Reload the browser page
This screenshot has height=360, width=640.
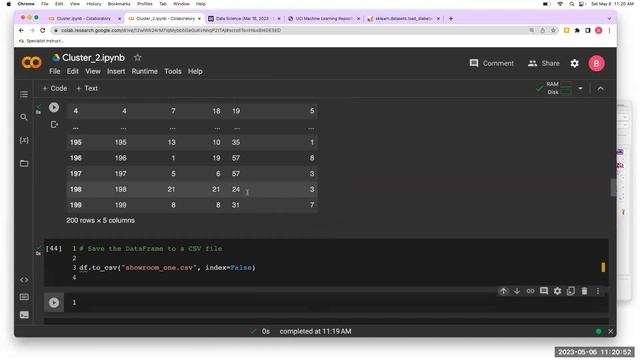(42, 30)
